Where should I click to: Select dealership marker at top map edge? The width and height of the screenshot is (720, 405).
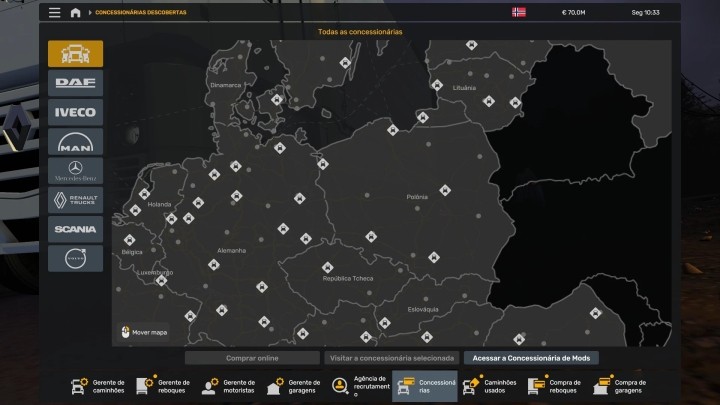point(472,45)
